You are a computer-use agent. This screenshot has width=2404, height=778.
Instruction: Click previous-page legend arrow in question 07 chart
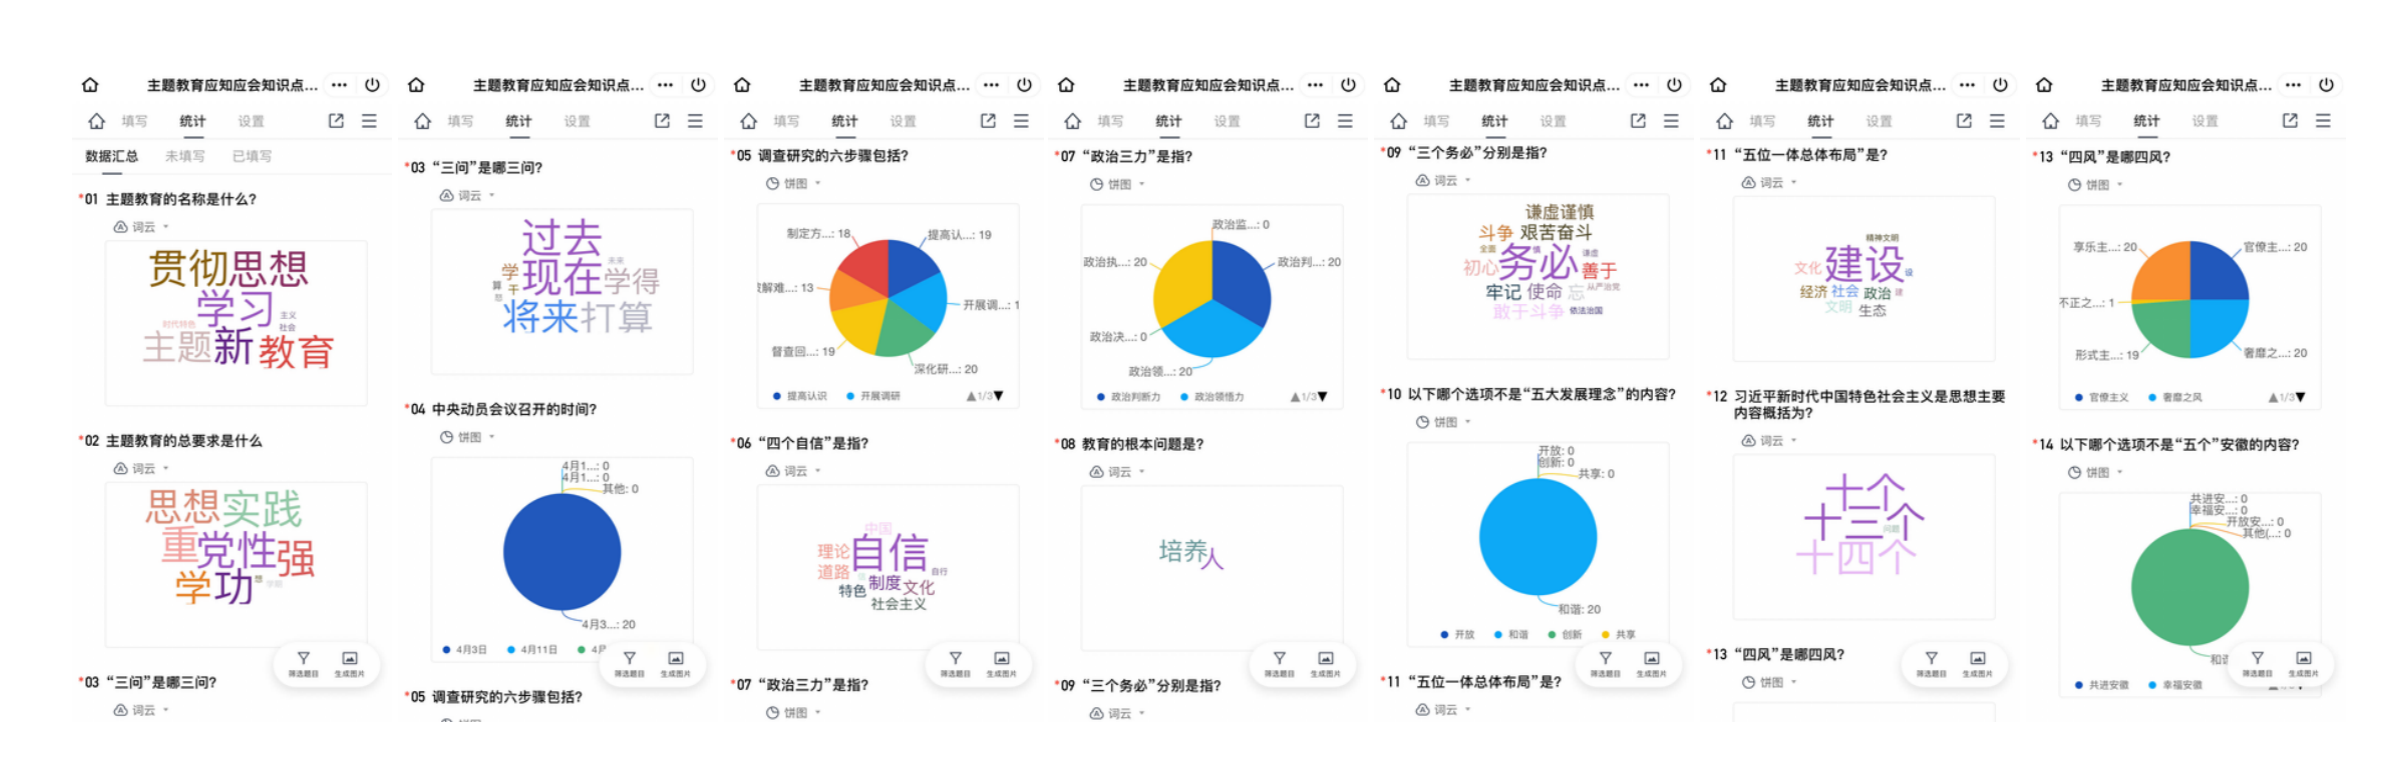[1296, 397]
